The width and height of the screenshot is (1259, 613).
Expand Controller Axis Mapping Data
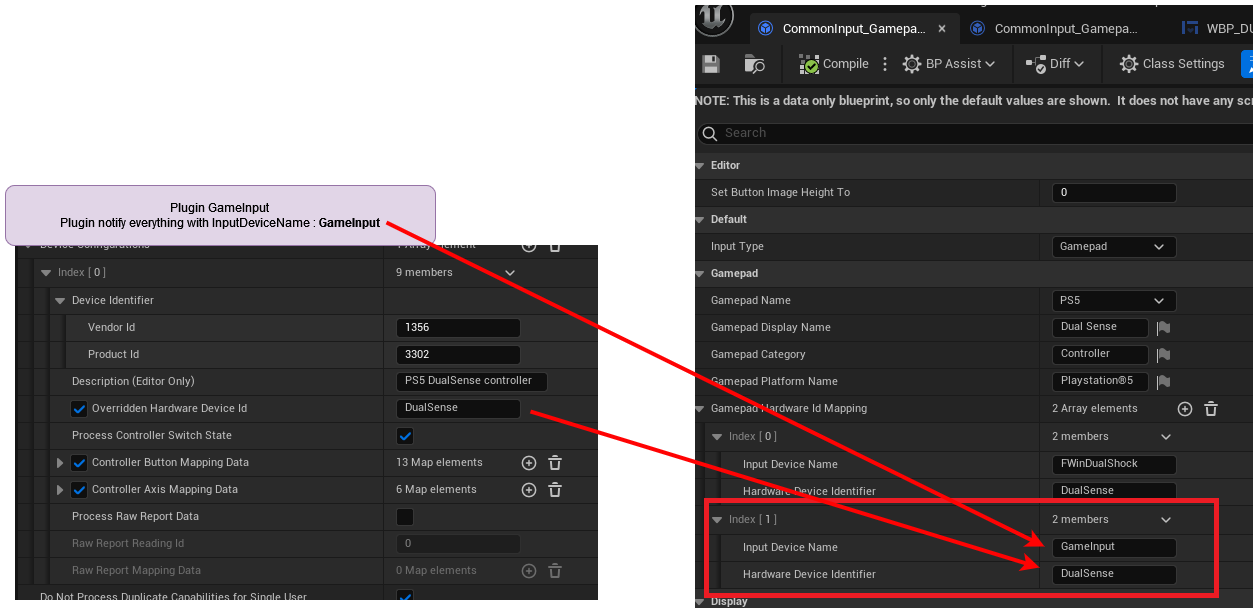(x=60, y=490)
